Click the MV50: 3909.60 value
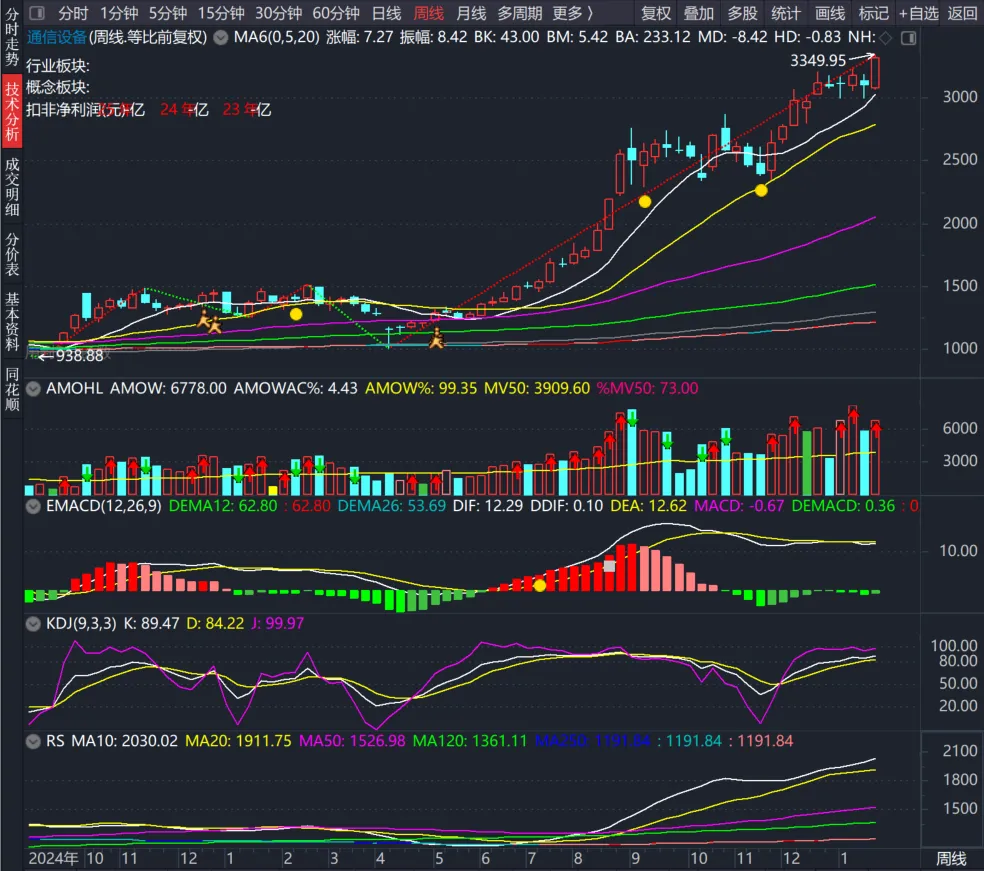The image size is (984, 871). [x=537, y=388]
